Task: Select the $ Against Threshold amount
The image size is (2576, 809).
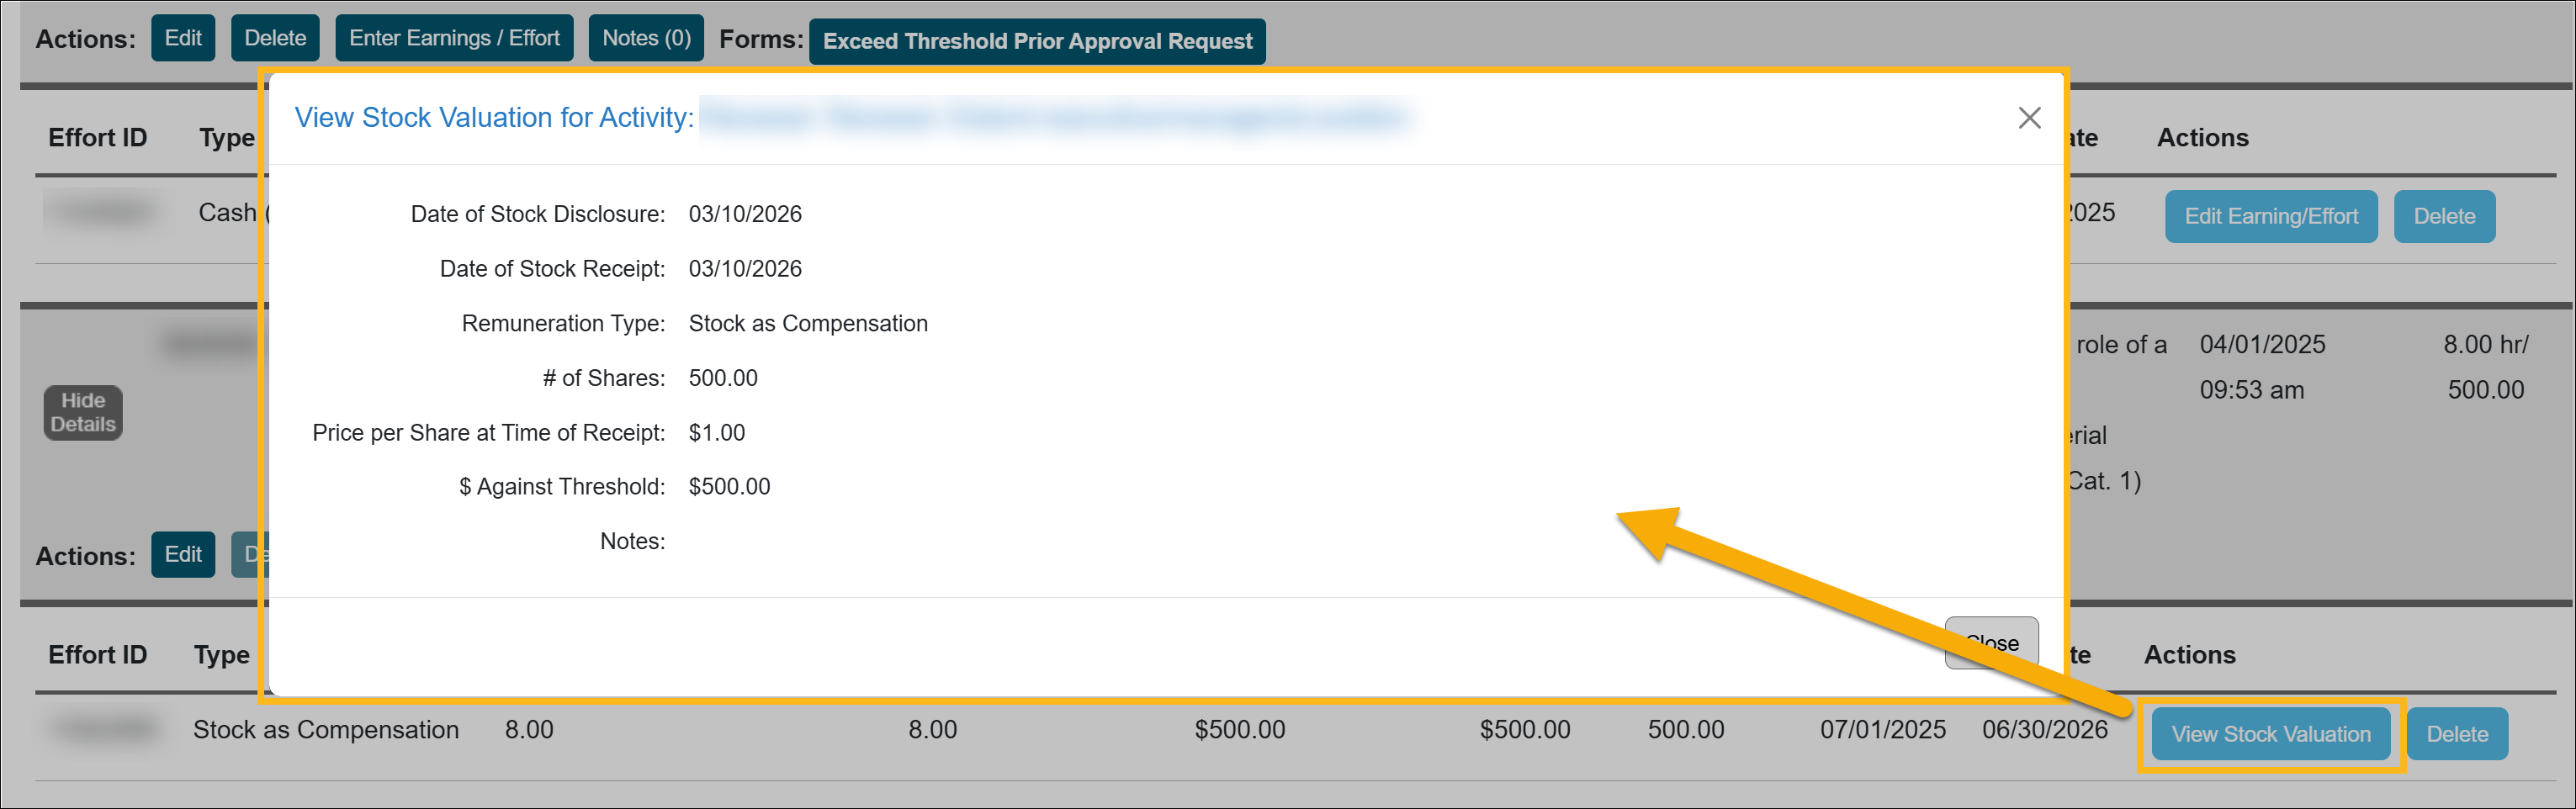Action: [x=729, y=486]
